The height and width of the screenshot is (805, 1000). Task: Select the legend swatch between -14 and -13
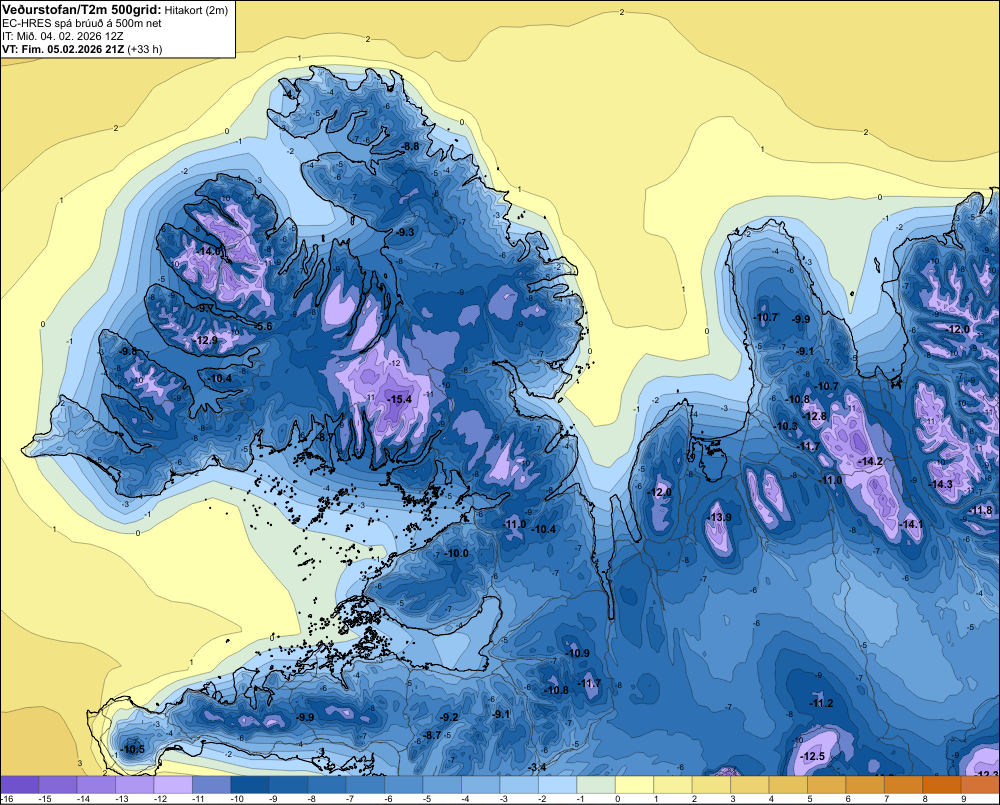(96, 785)
